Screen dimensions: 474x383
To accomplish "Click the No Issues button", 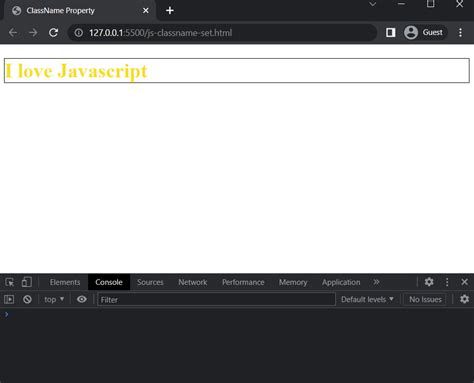I will click(x=425, y=299).
